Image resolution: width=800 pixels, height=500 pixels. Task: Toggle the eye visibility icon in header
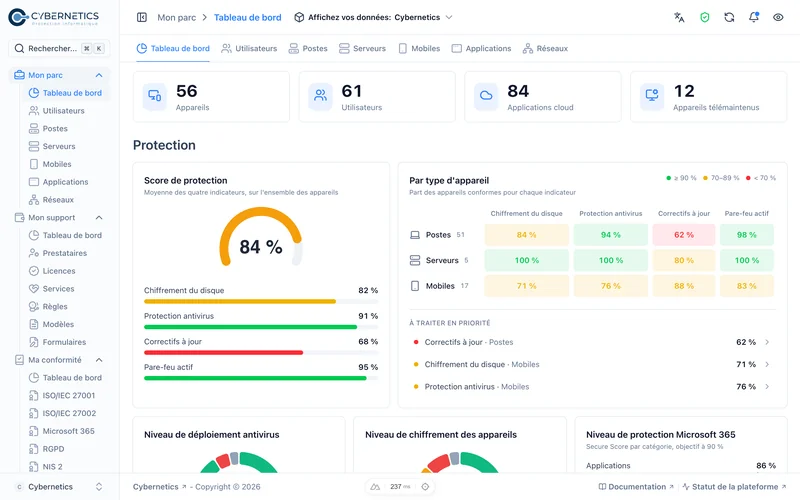tap(778, 17)
